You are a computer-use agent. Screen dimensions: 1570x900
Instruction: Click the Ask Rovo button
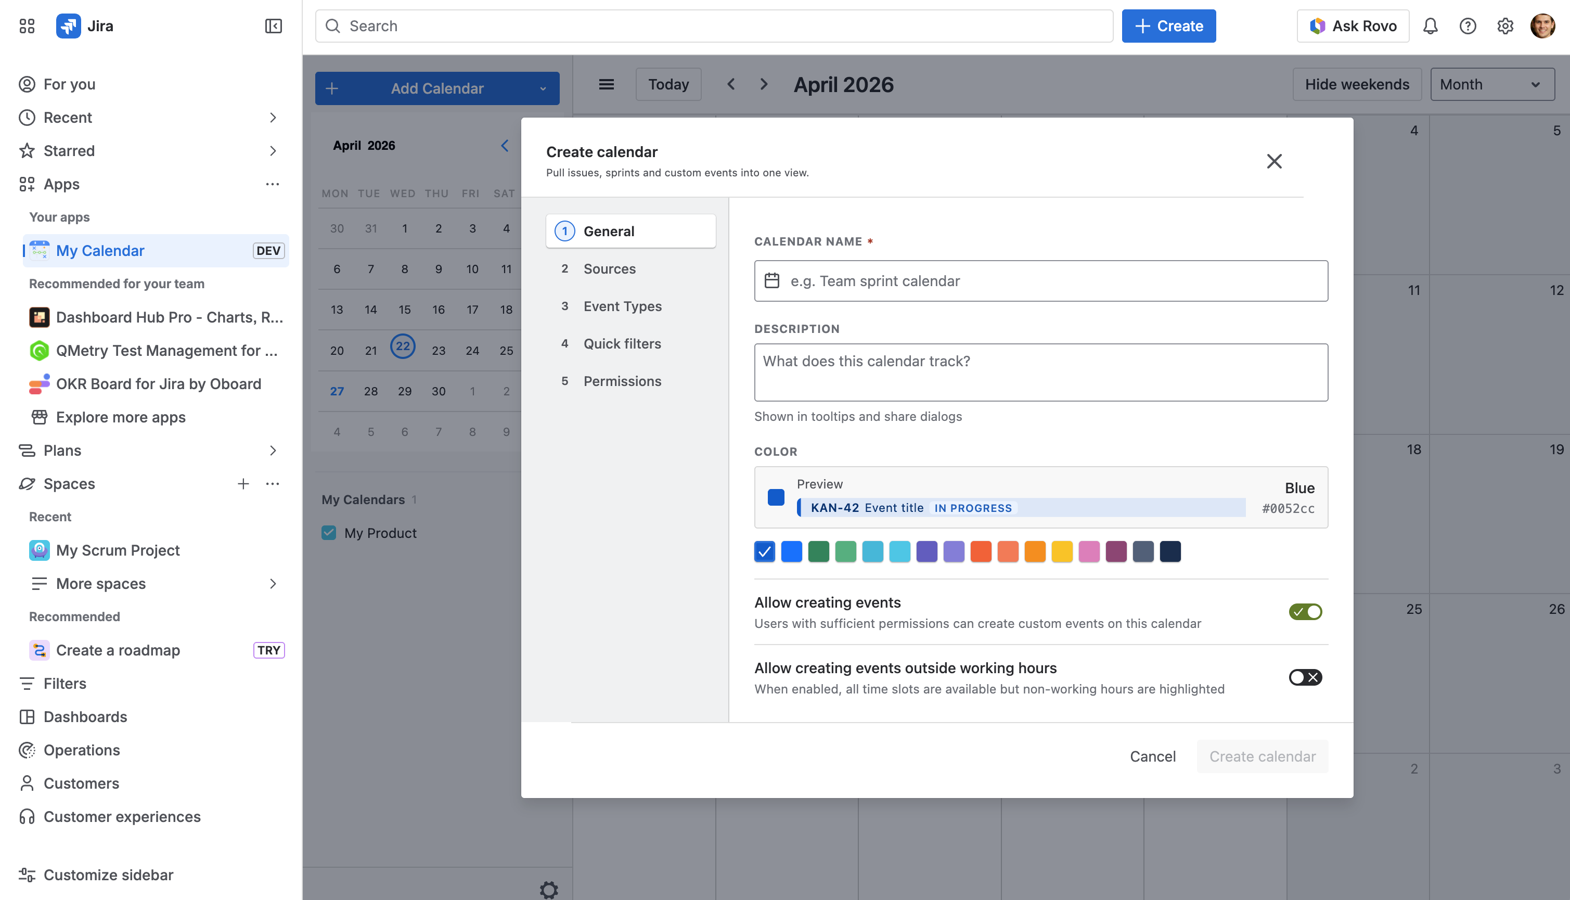[x=1352, y=26]
